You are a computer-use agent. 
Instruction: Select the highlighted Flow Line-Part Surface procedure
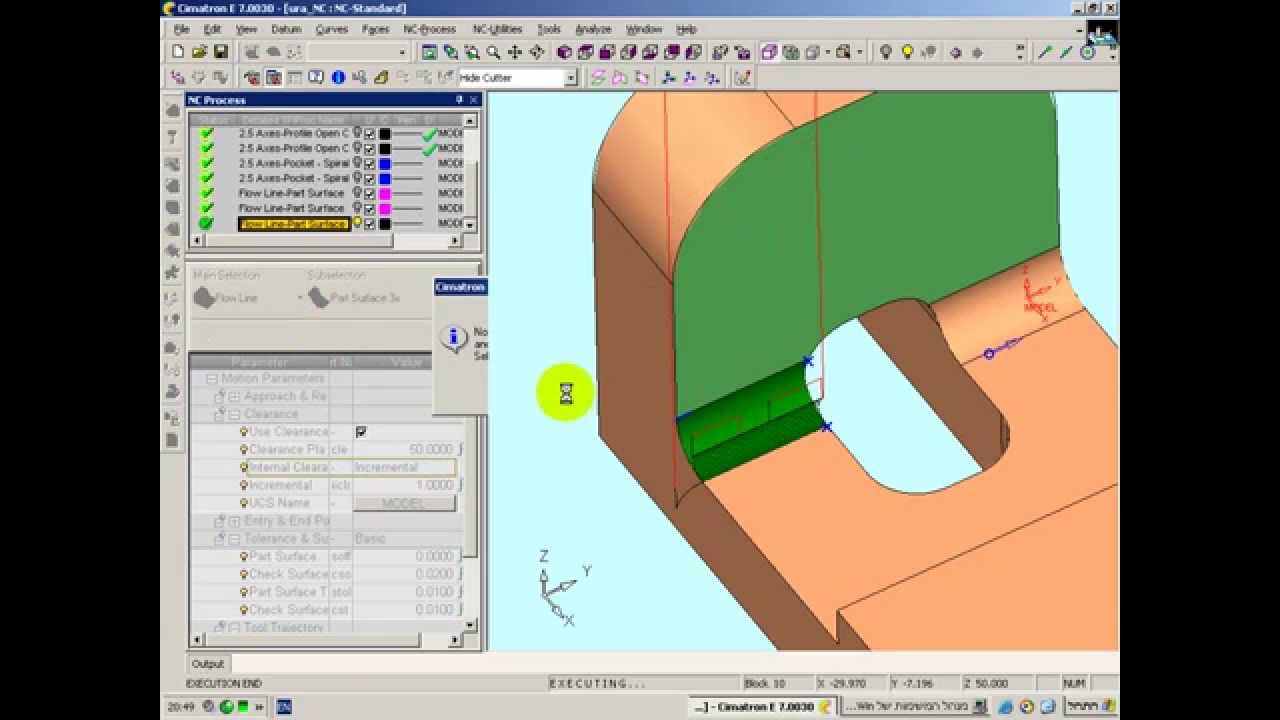click(x=293, y=223)
